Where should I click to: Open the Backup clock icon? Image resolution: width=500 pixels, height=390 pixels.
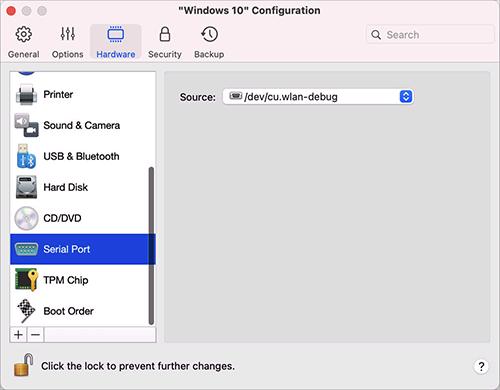[x=209, y=34]
